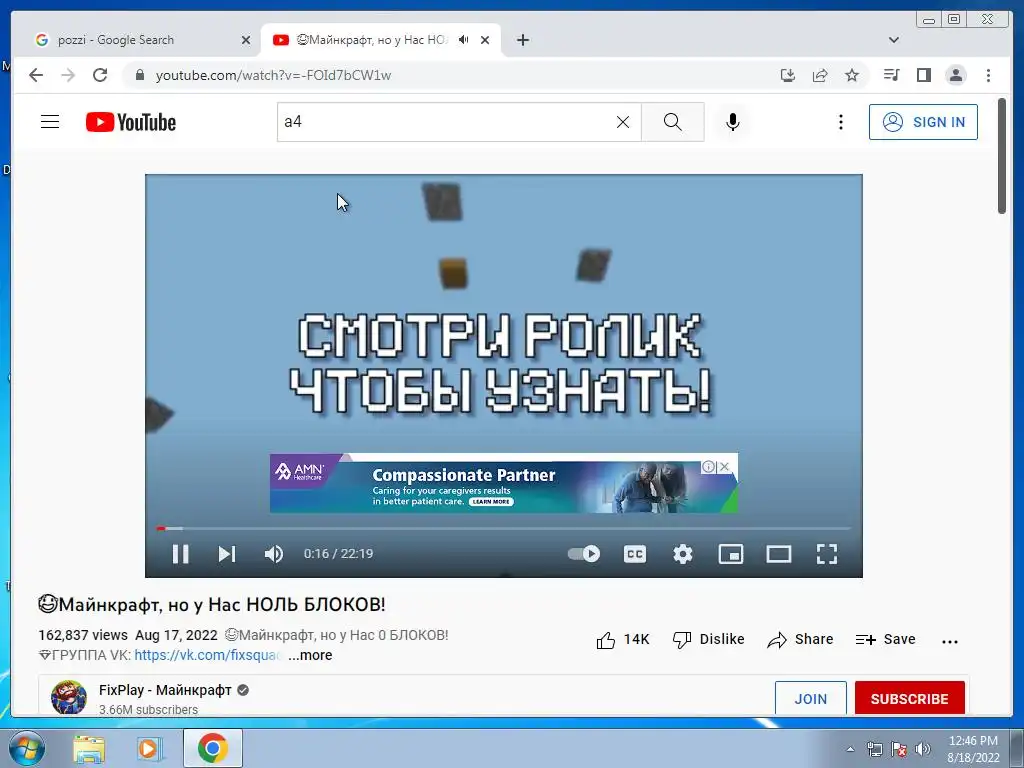Click the video title text
The image size is (1024, 768).
[x=212, y=605]
